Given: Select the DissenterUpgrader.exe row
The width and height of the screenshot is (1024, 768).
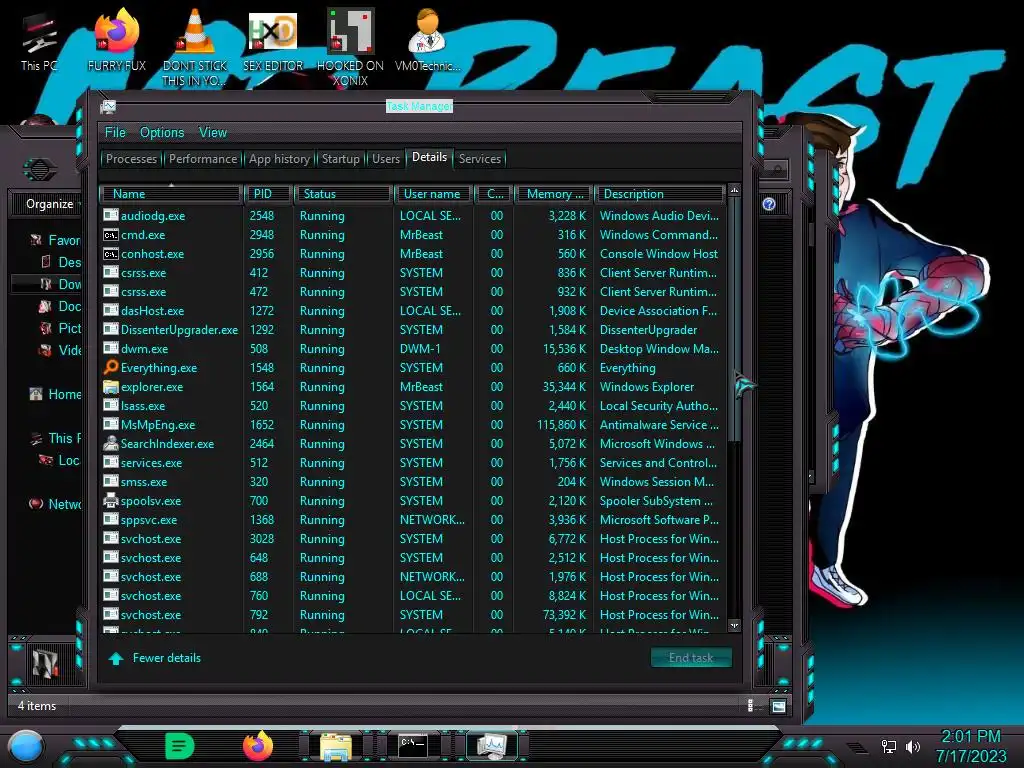Looking at the screenshot, I should pyautogui.click(x=413, y=330).
